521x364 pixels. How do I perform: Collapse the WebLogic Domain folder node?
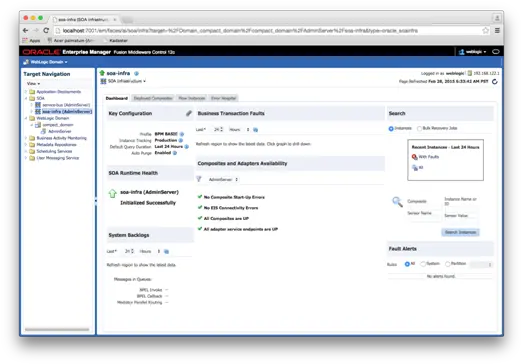coord(26,118)
